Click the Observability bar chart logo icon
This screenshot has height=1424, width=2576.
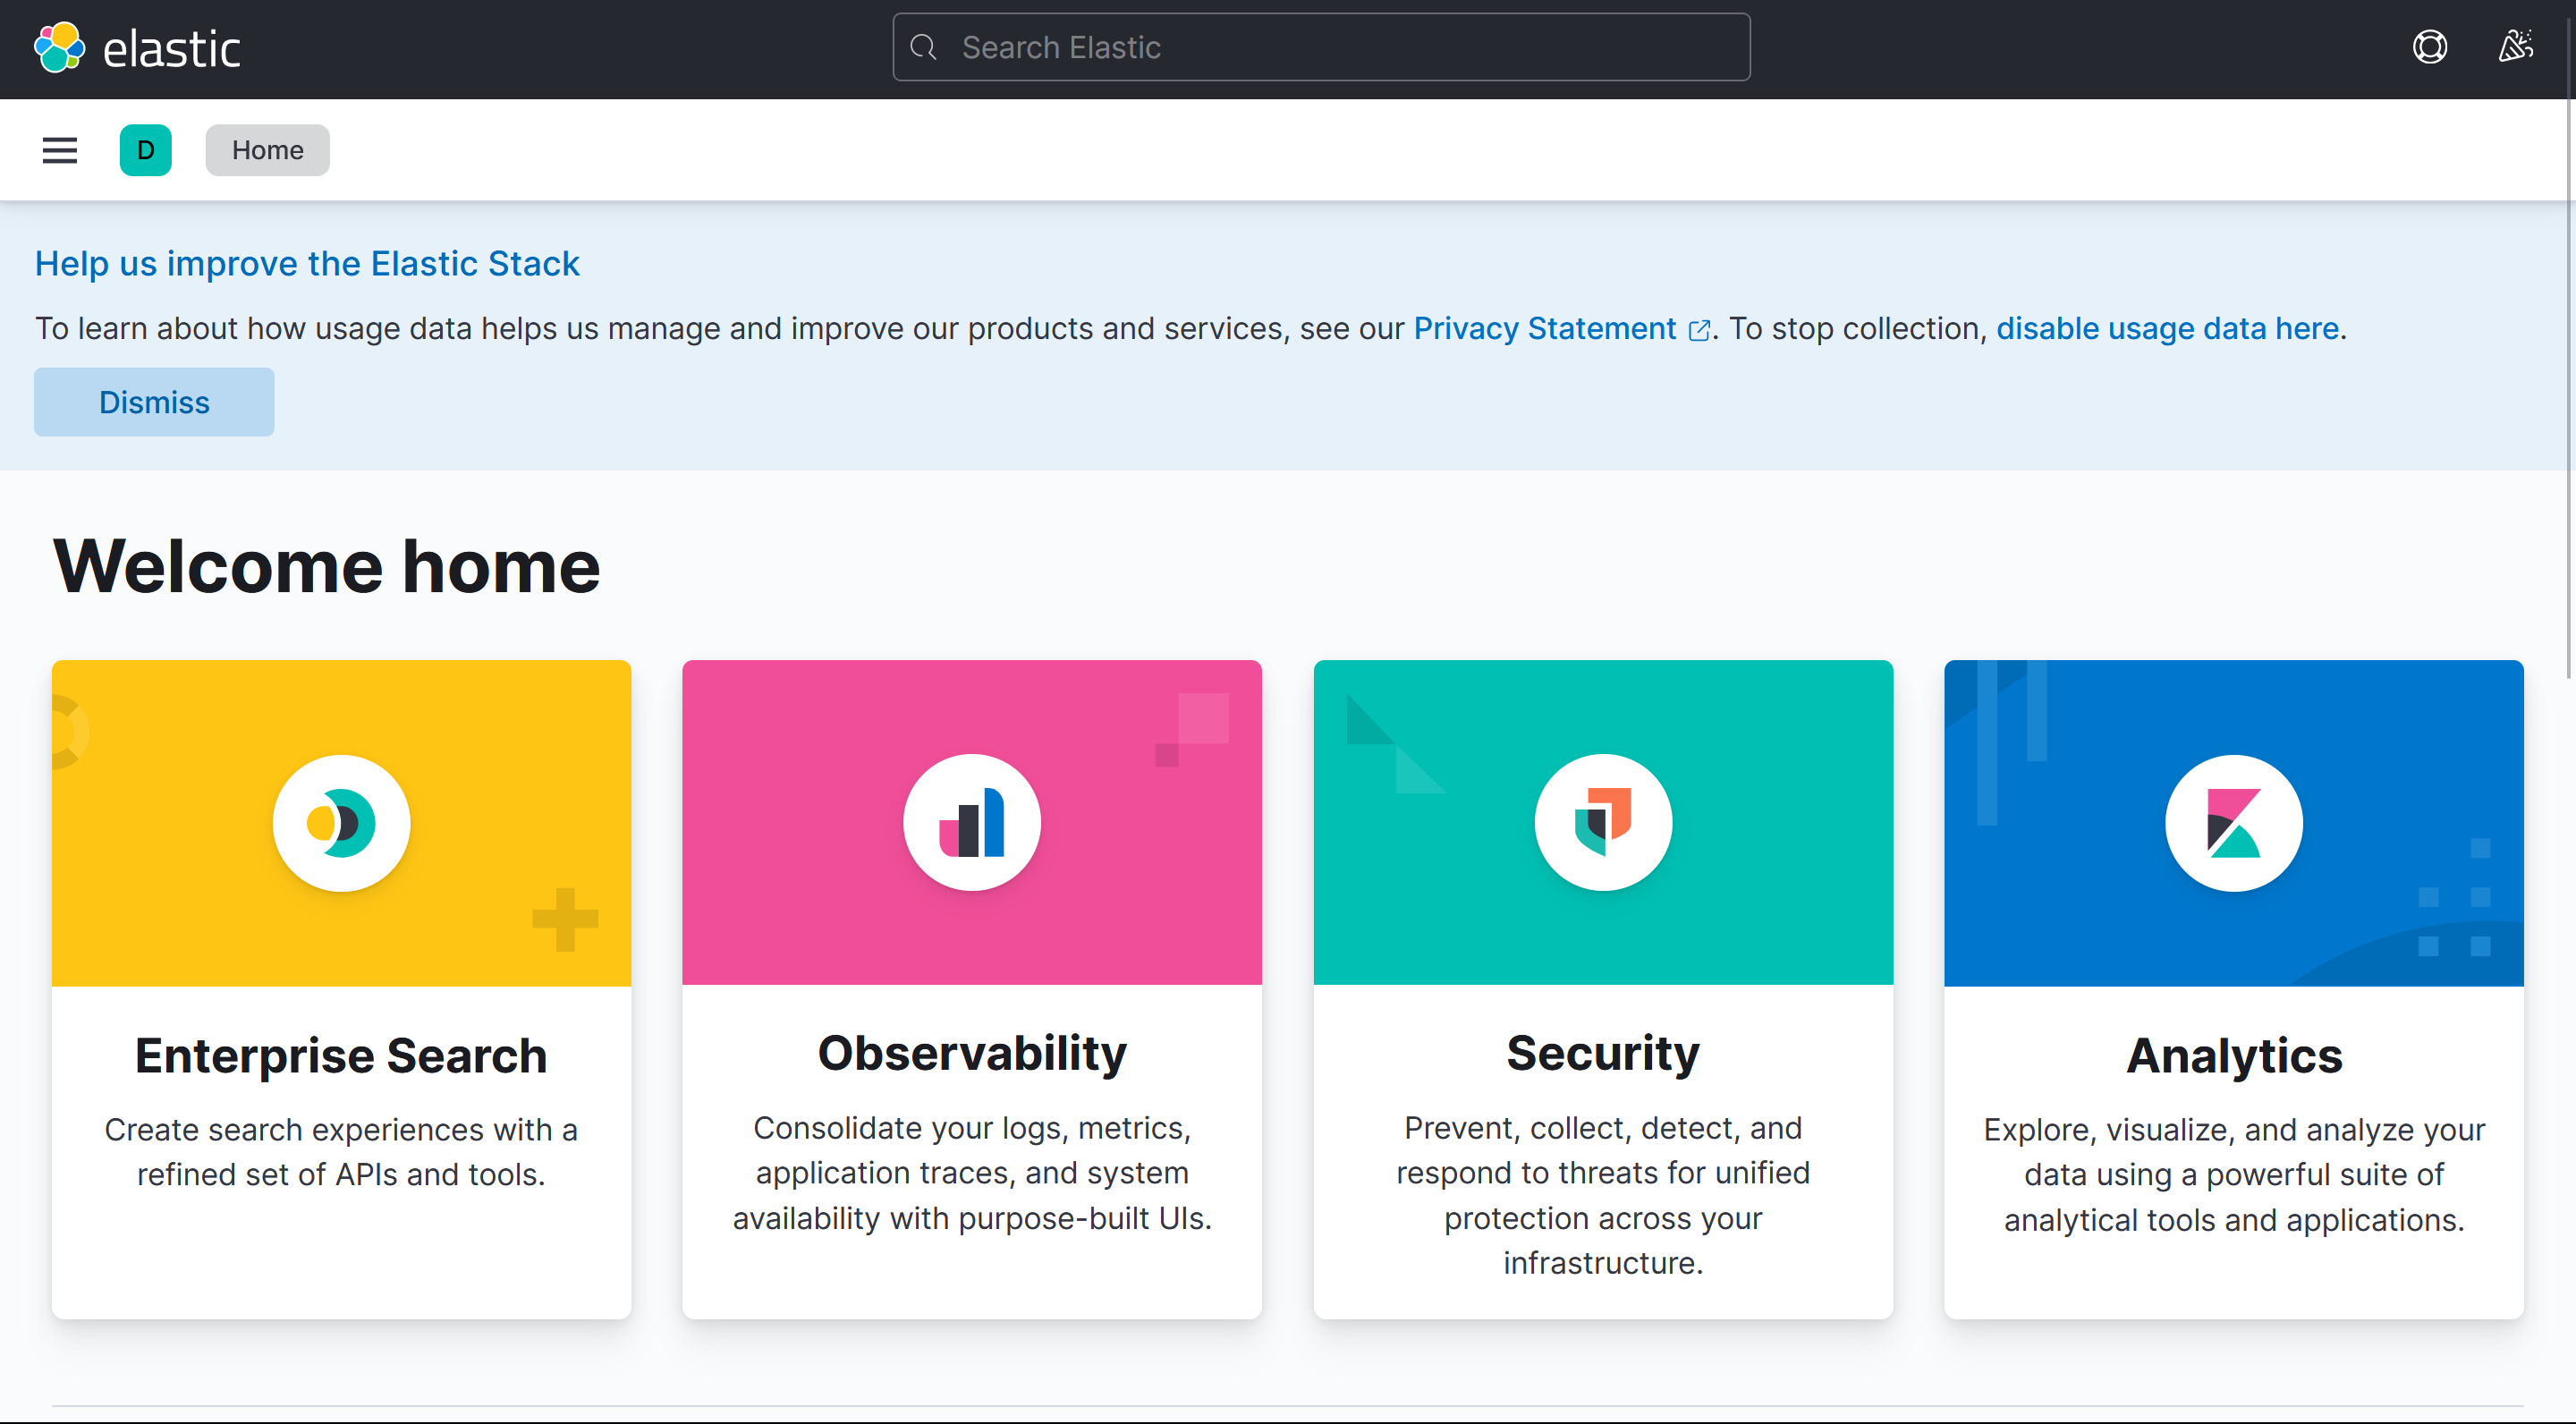tap(971, 823)
